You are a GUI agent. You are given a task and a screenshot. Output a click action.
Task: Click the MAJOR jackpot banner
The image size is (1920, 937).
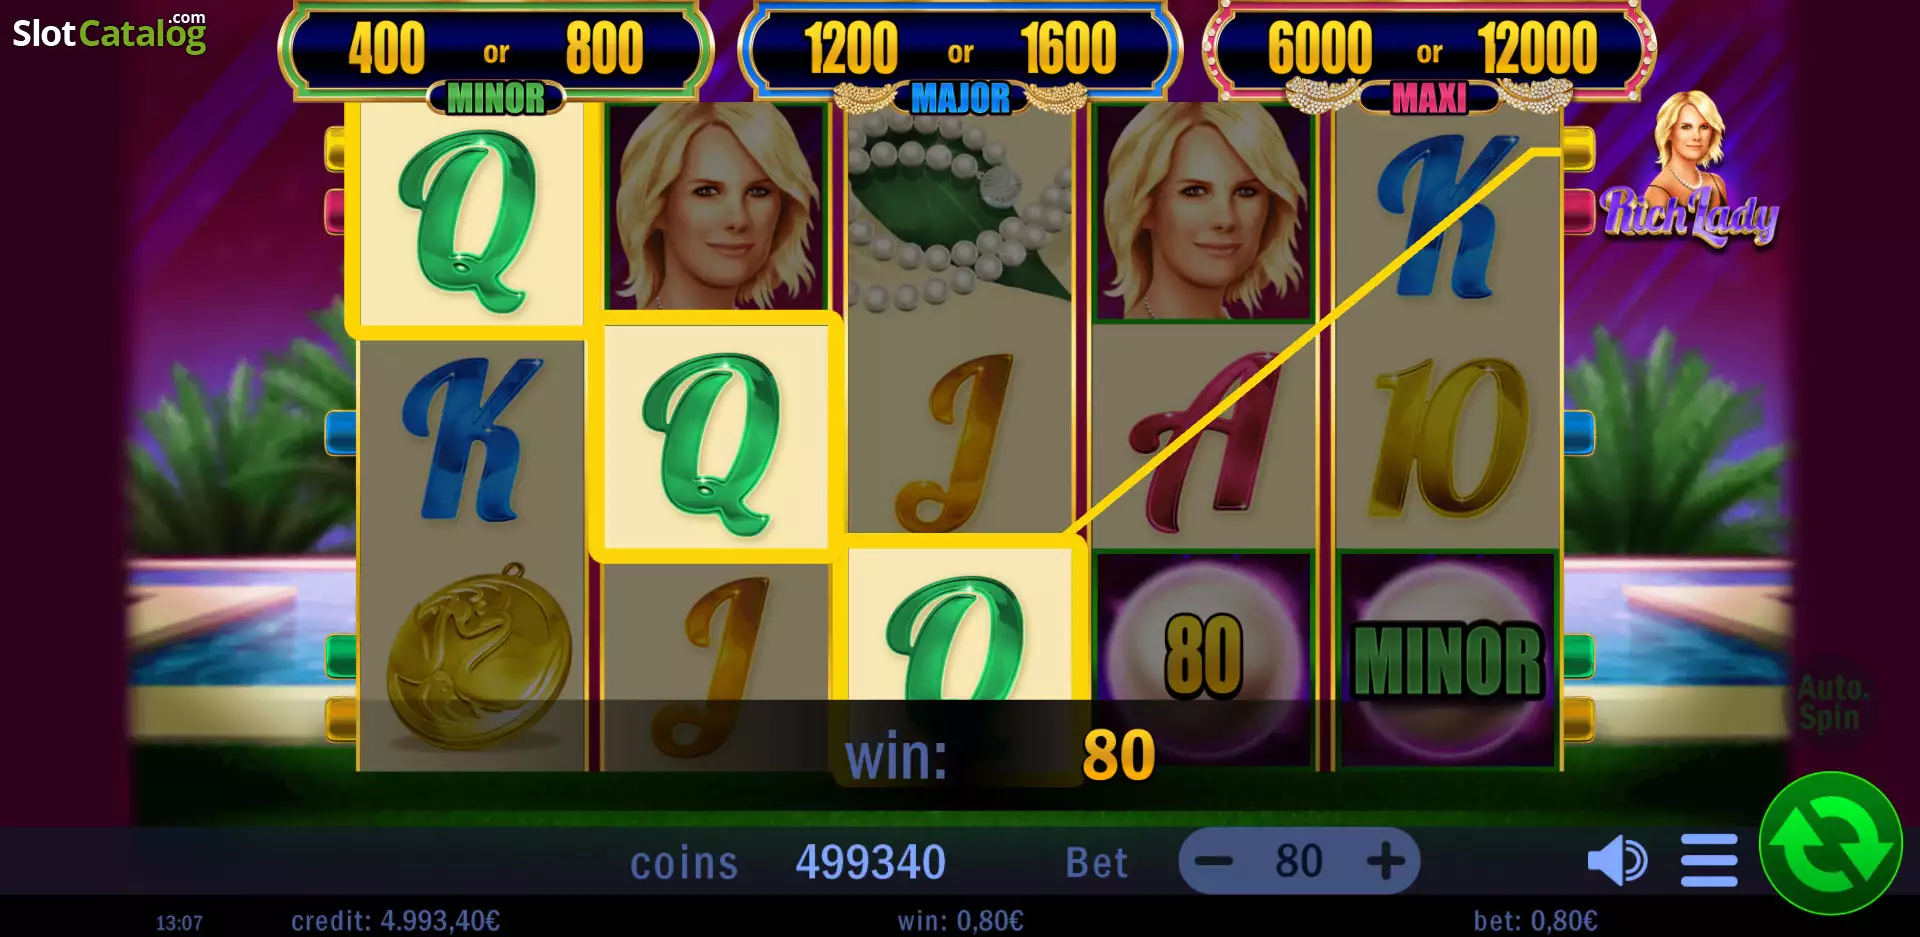960,55
